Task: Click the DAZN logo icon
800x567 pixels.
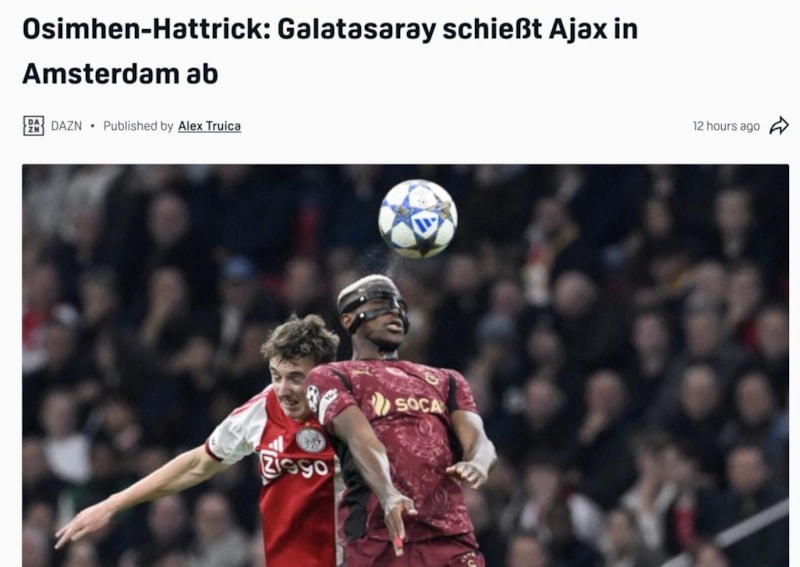Action: pyautogui.click(x=34, y=126)
